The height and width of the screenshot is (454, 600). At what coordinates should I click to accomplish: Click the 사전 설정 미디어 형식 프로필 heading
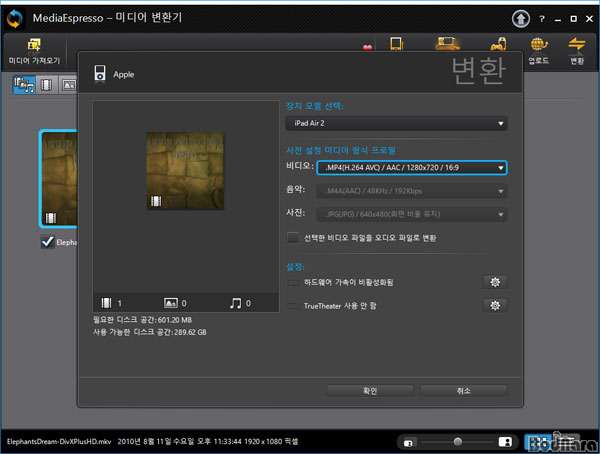coord(341,150)
